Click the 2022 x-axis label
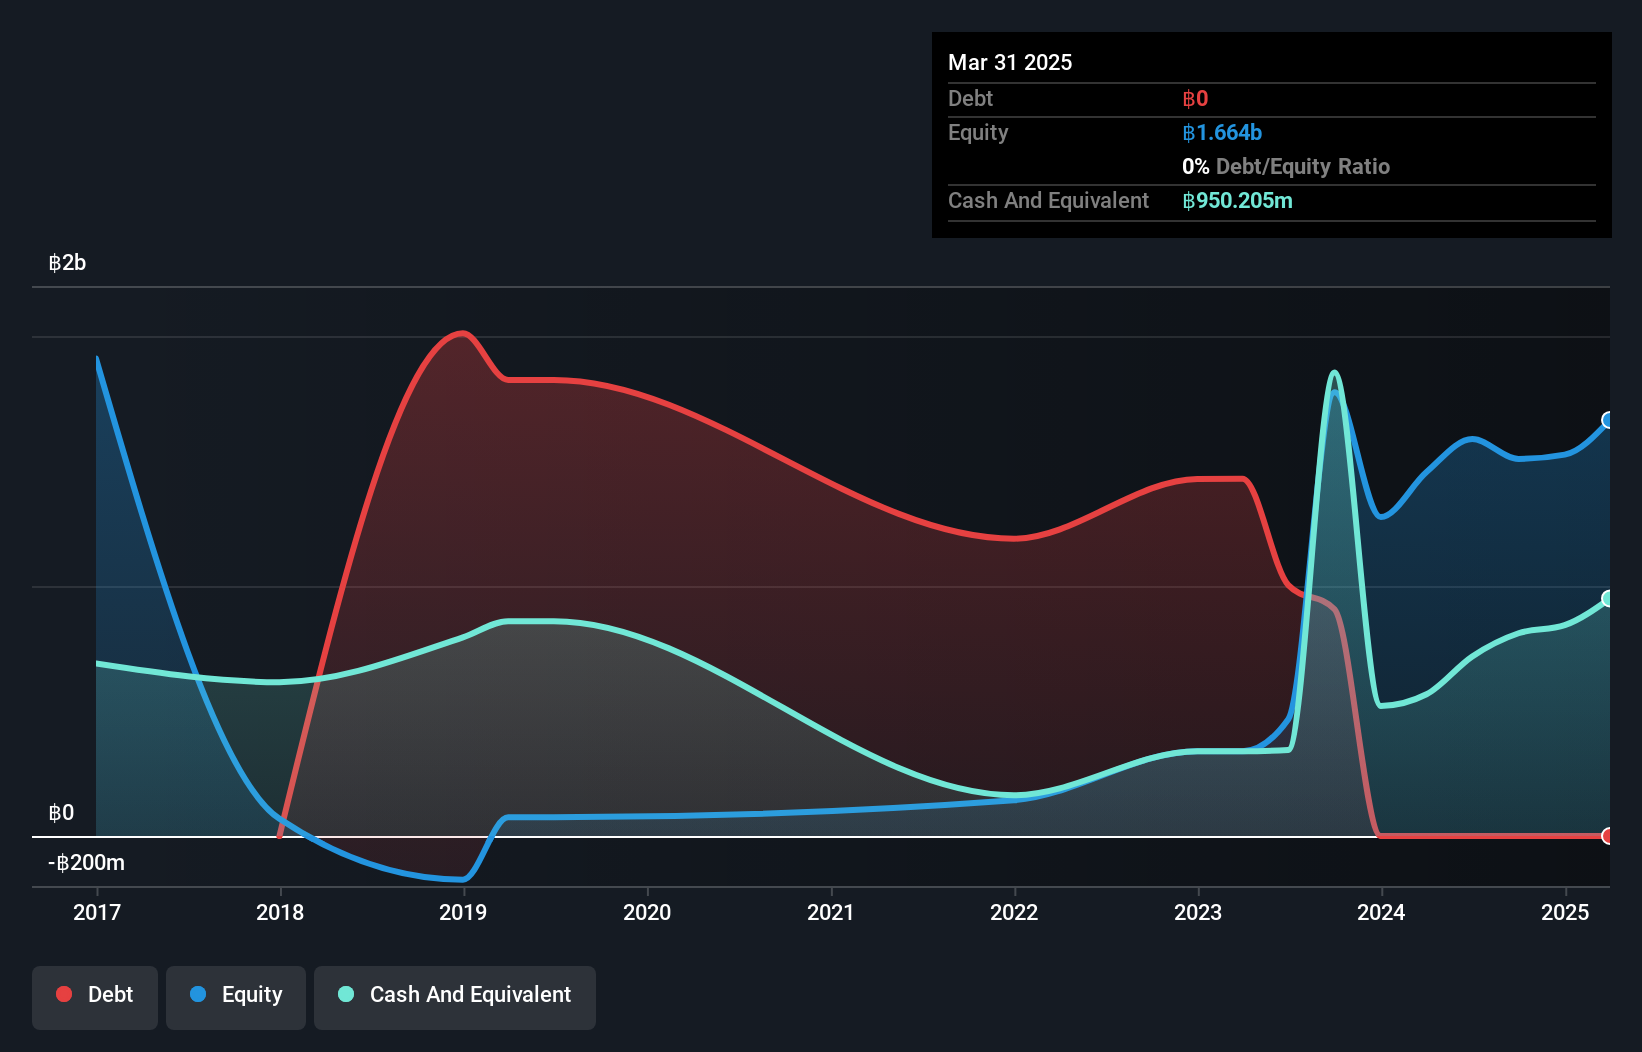Image resolution: width=1642 pixels, height=1052 pixels. coord(1014,912)
